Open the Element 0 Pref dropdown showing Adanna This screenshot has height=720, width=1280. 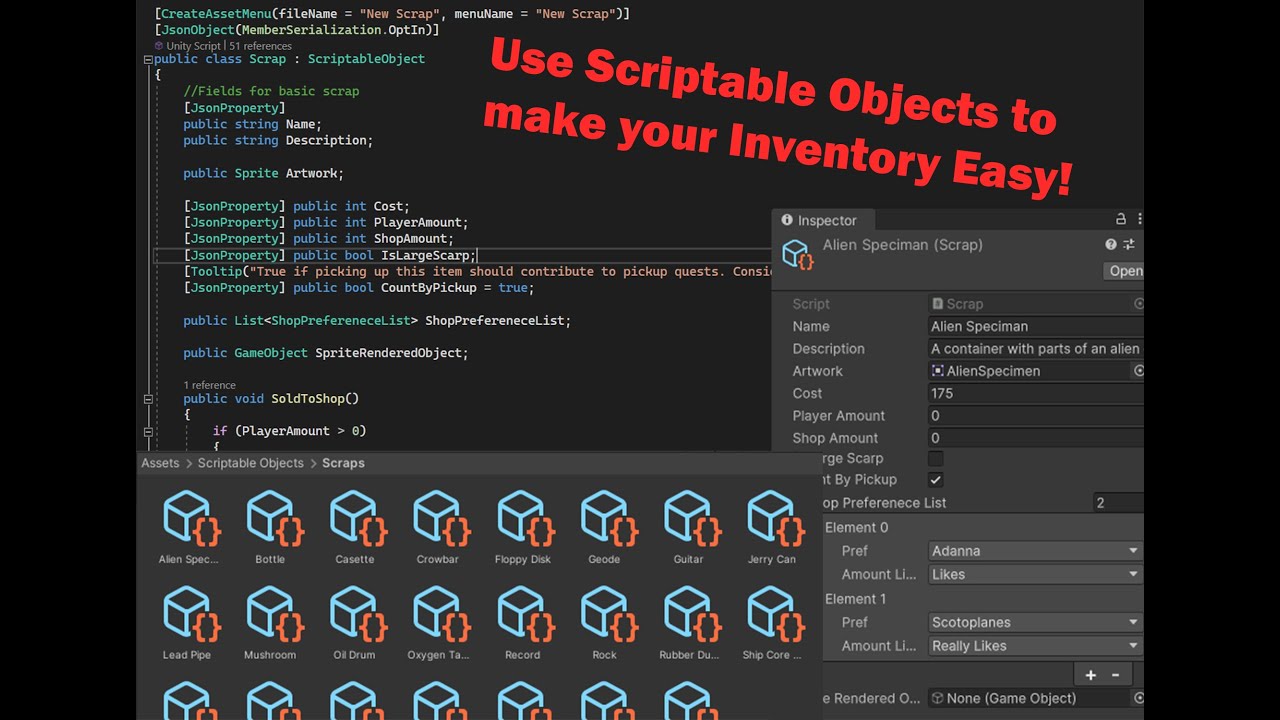click(1035, 551)
